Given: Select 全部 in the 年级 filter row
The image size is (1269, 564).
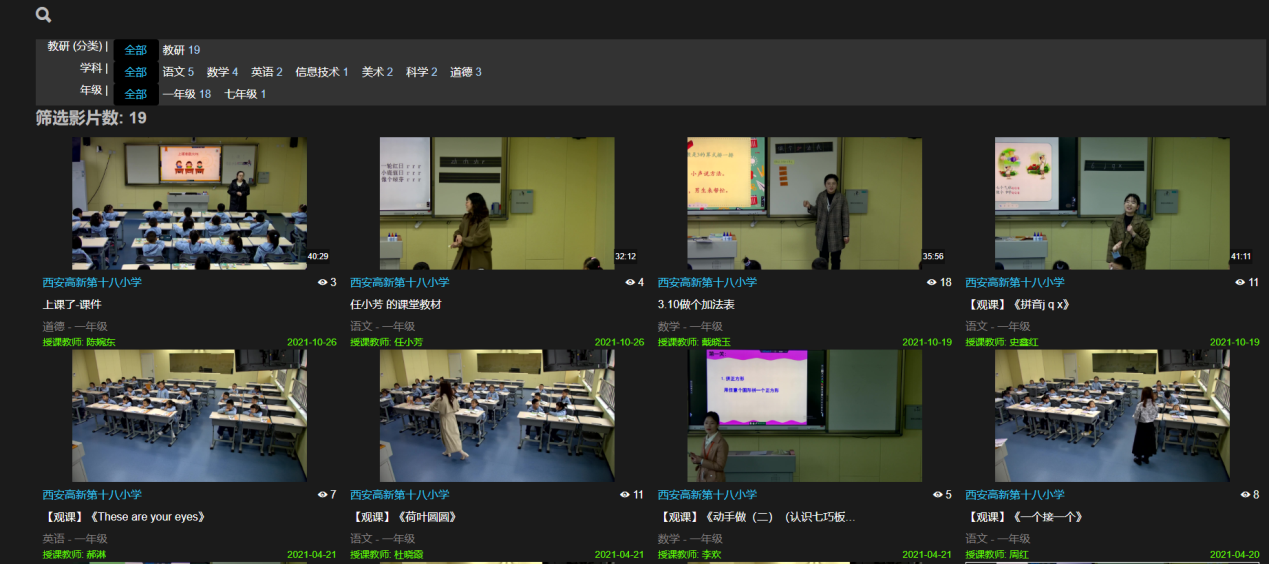Looking at the screenshot, I should [x=135, y=94].
